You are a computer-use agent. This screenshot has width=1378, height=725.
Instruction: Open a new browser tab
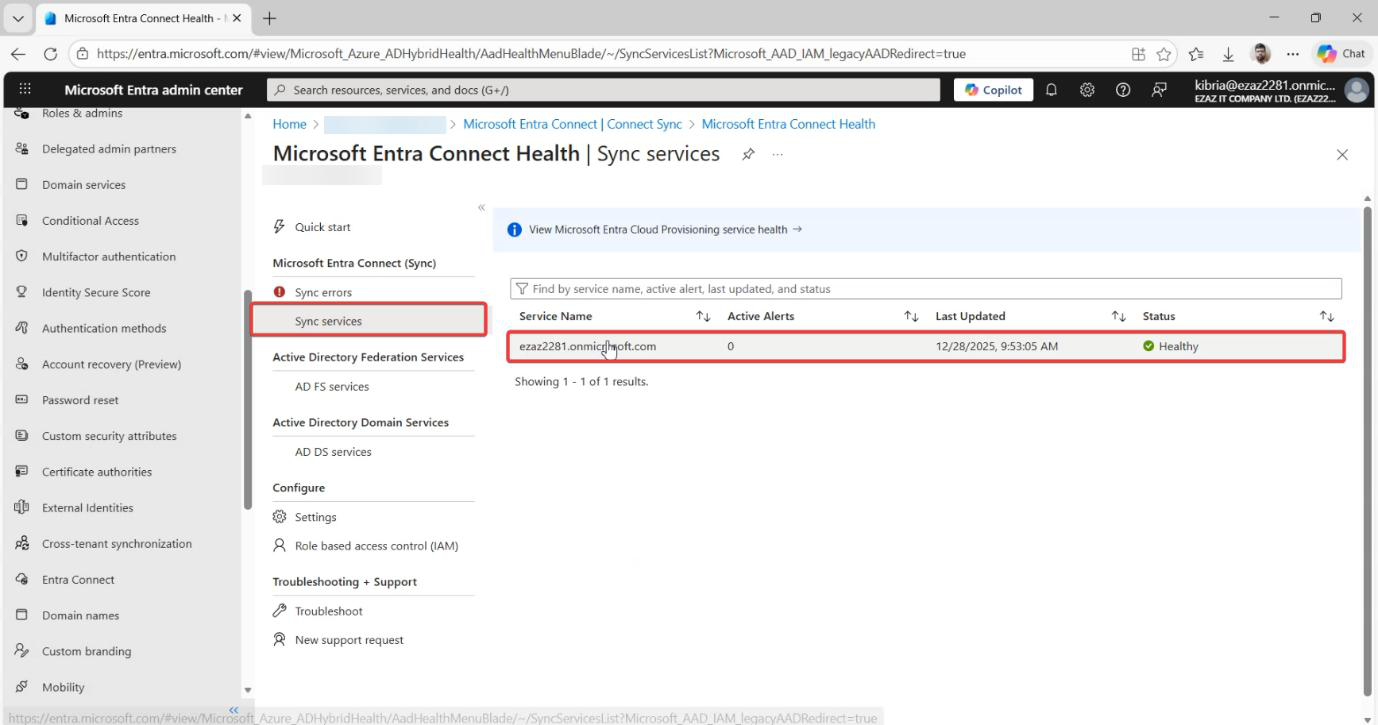[x=269, y=18]
